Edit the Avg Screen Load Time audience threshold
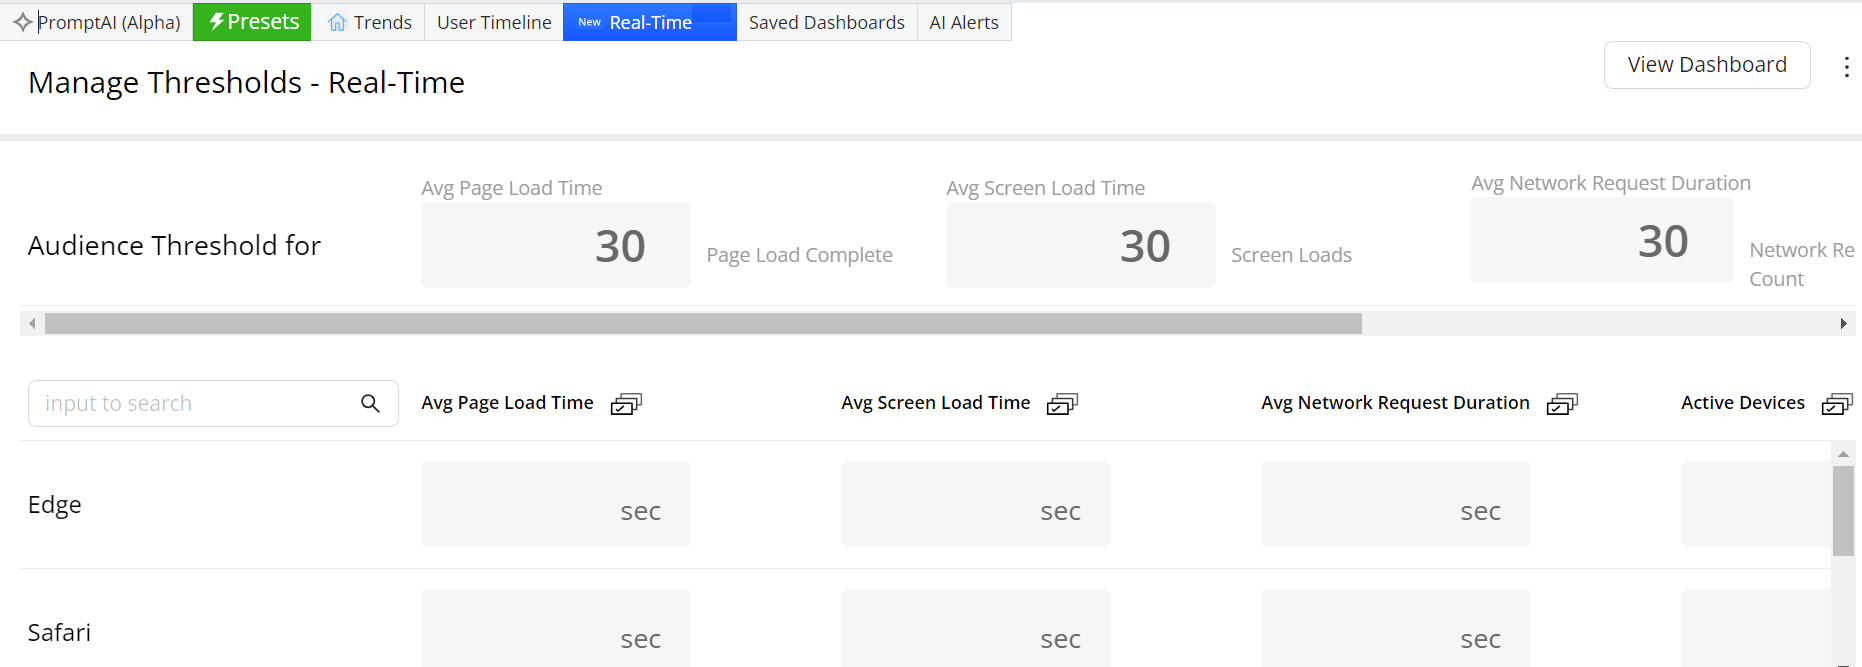Viewport: 1862px width, 667px height. pyautogui.click(x=1080, y=245)
